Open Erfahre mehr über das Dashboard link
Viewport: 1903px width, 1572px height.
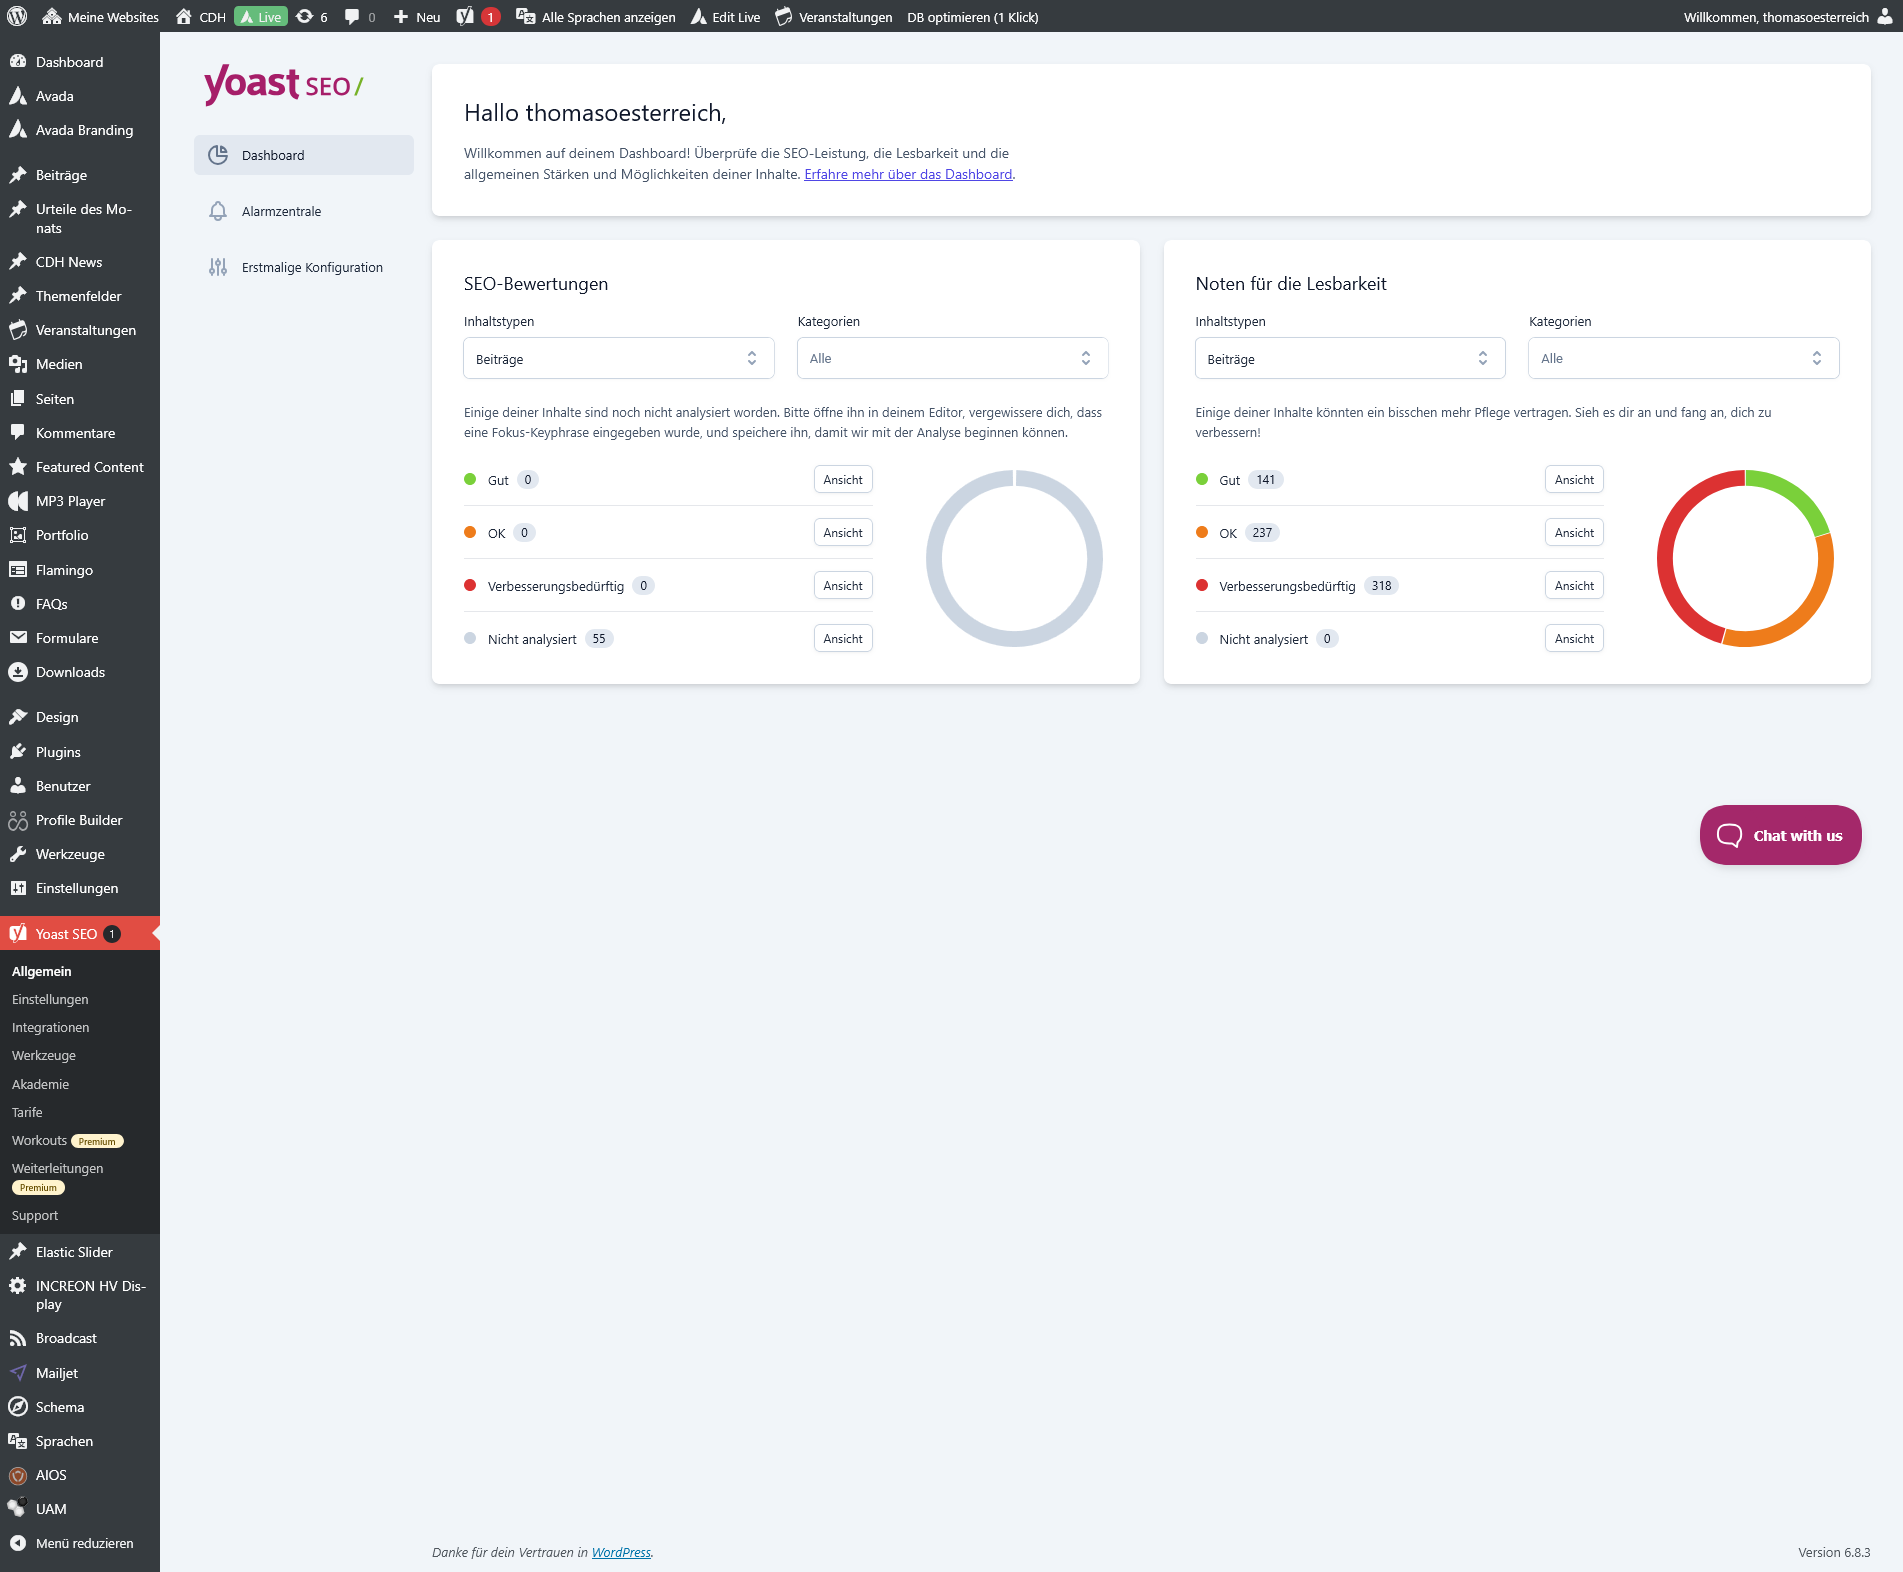click(x=908, y=174)
